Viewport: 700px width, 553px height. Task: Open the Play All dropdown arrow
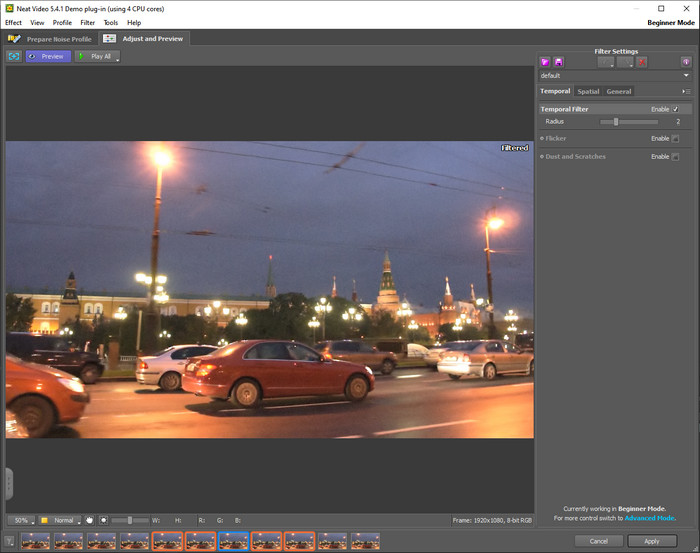(118, 58)
